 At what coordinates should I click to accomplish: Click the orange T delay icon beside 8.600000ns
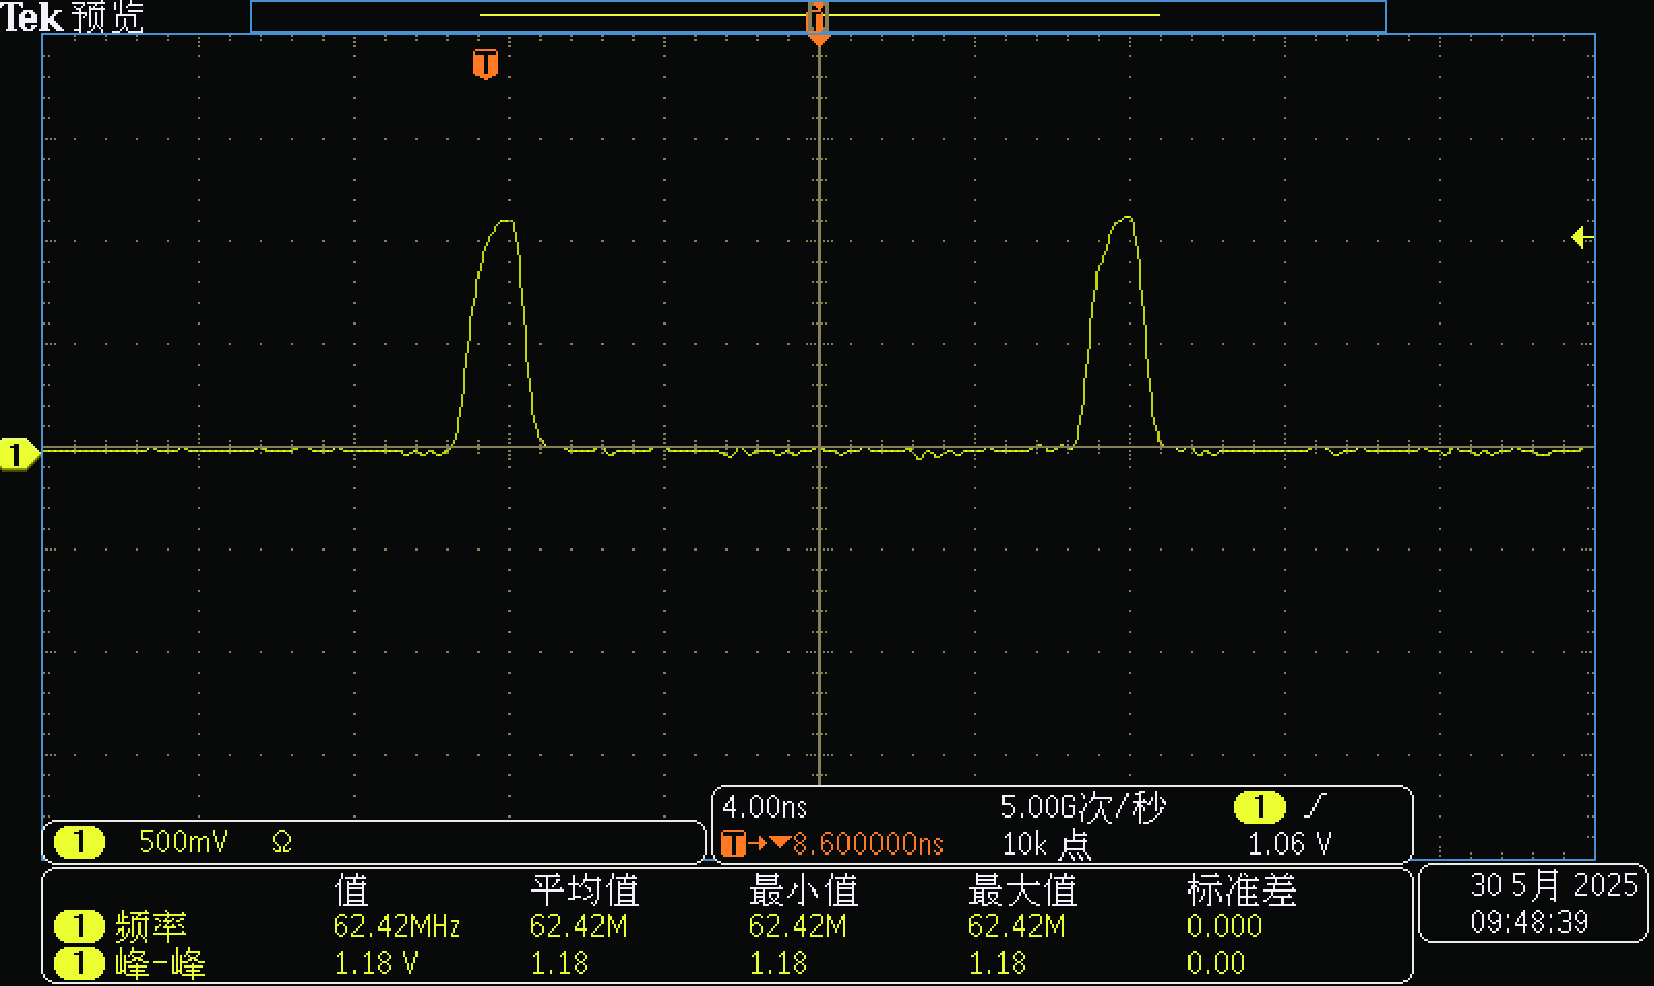(733, 844)
